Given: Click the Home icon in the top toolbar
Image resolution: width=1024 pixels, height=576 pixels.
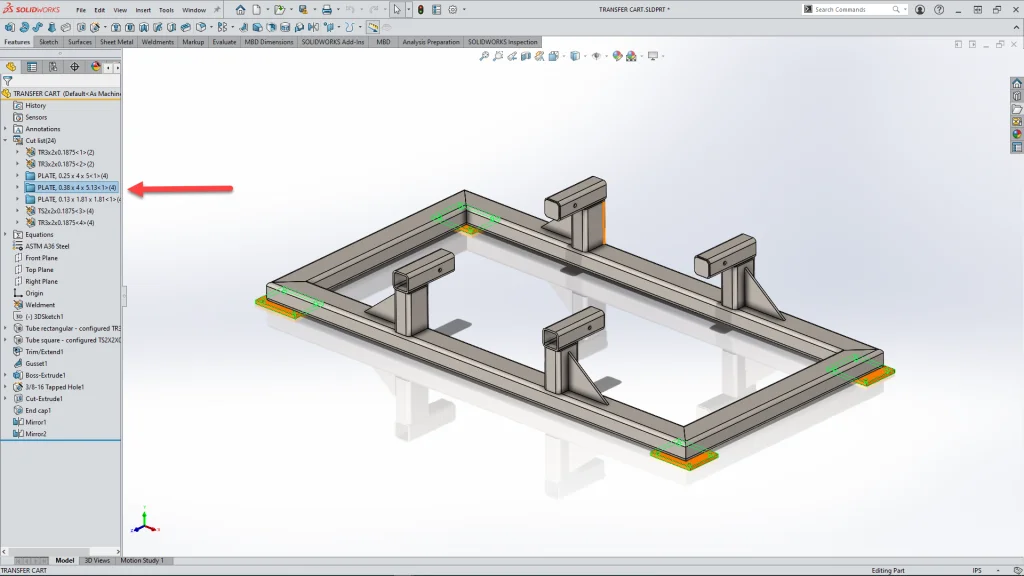Looking at the screenshot, I should click(240, 10).
